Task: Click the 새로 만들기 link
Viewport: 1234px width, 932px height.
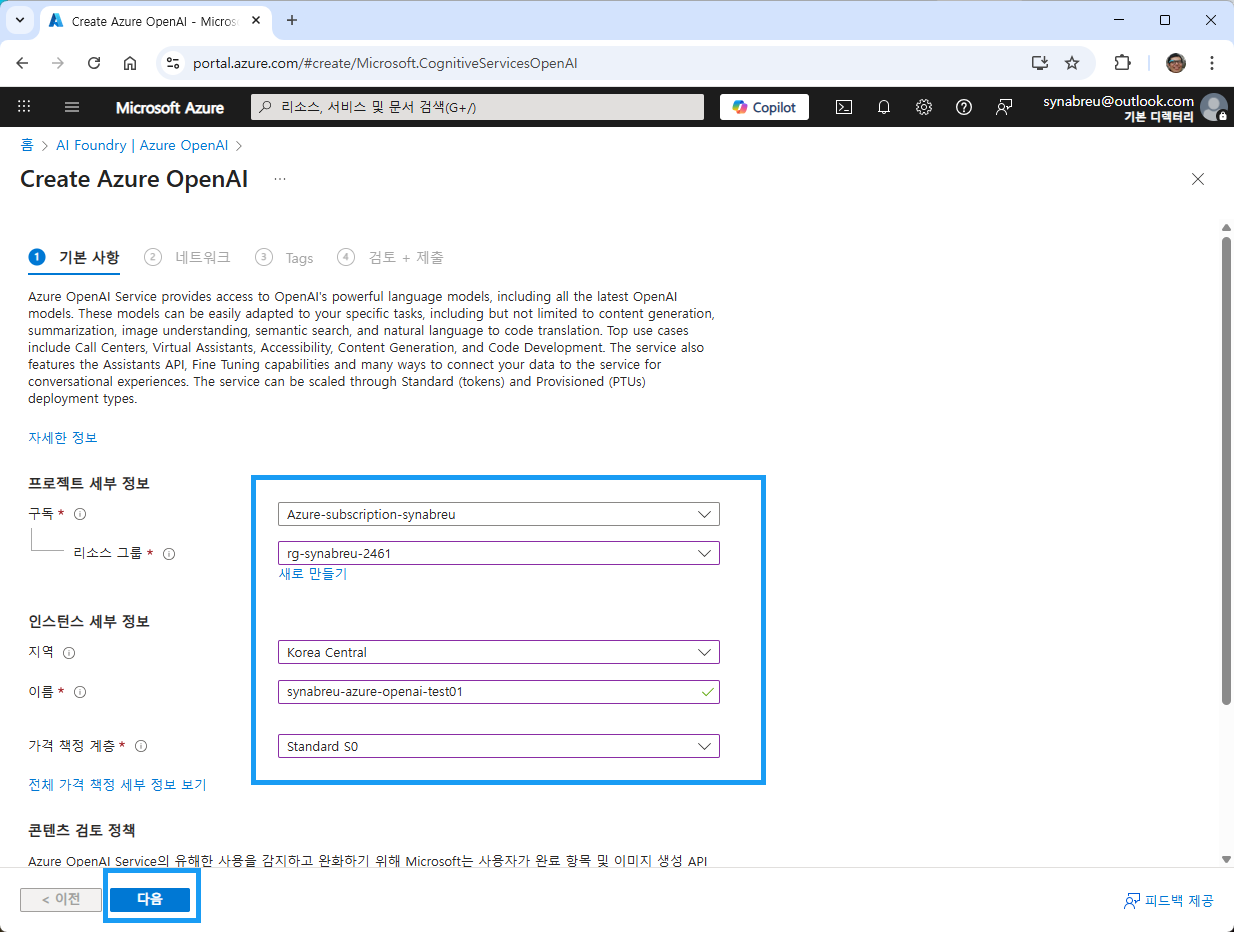Action: tap(313, 574)
